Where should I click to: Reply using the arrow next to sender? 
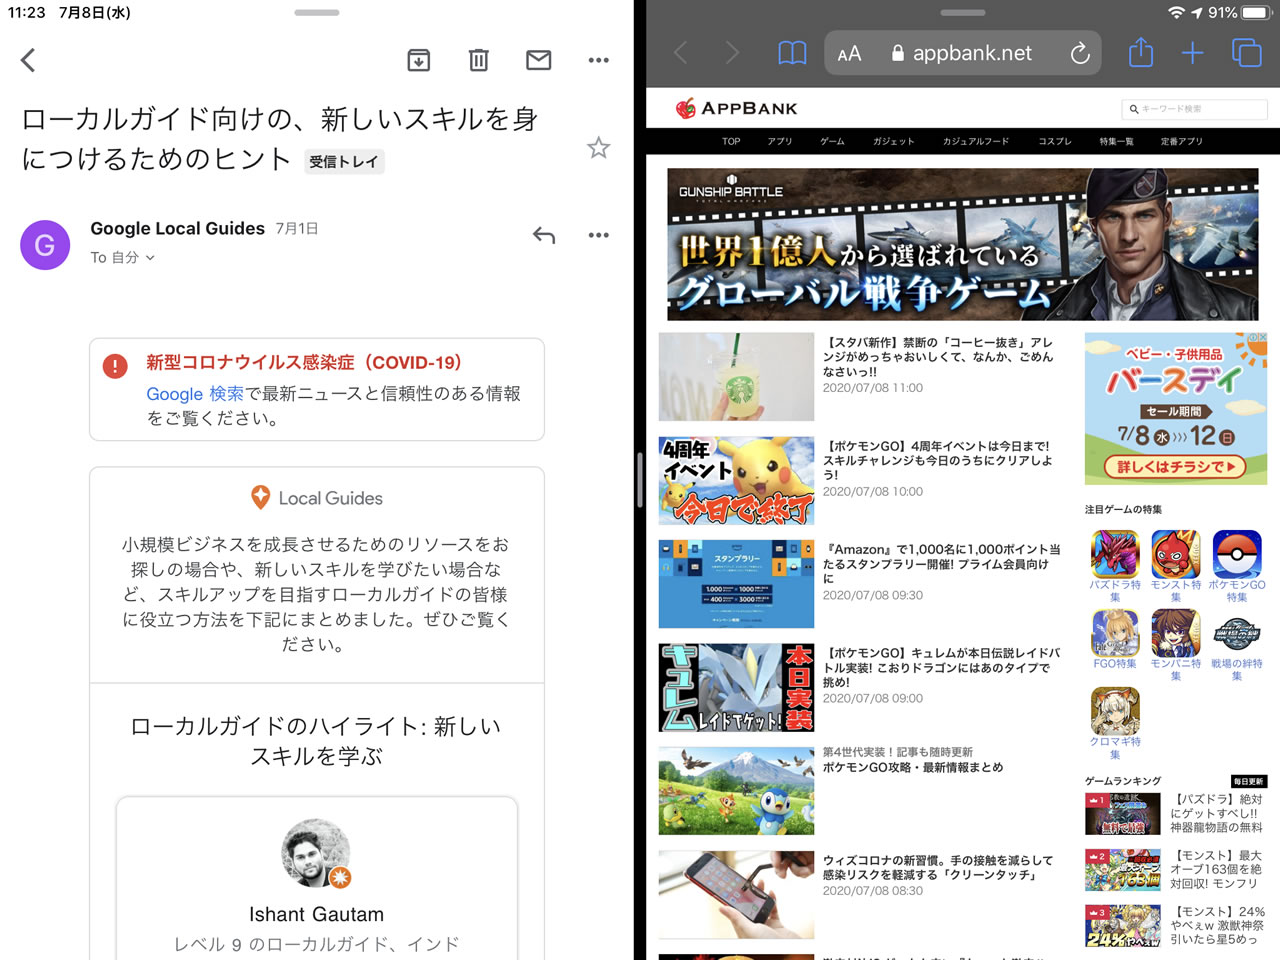click(x=544, y=235)
